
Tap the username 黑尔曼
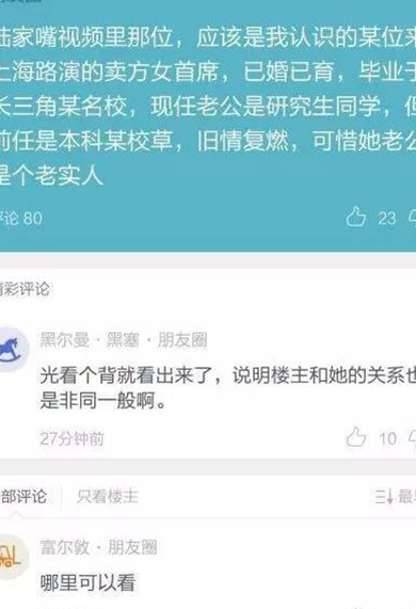pos(65,340)
